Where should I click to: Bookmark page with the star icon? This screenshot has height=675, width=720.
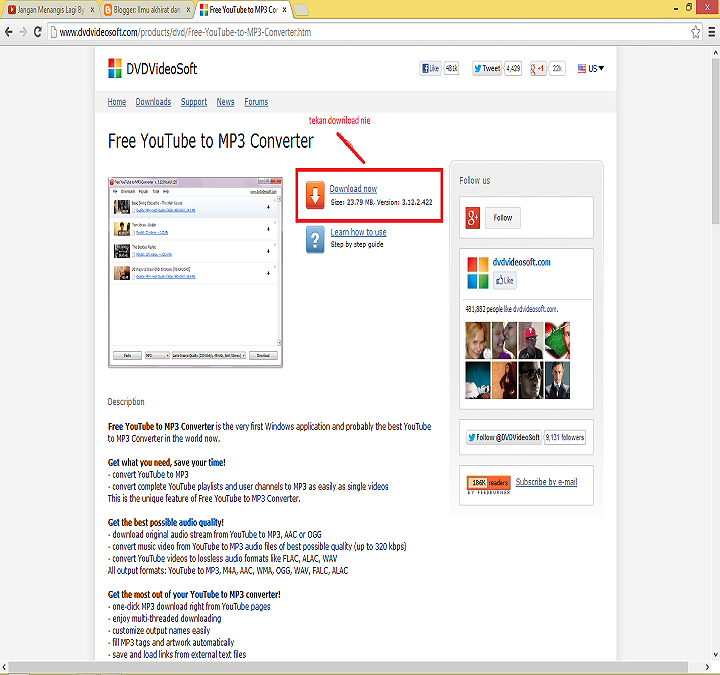coord(695,32)
